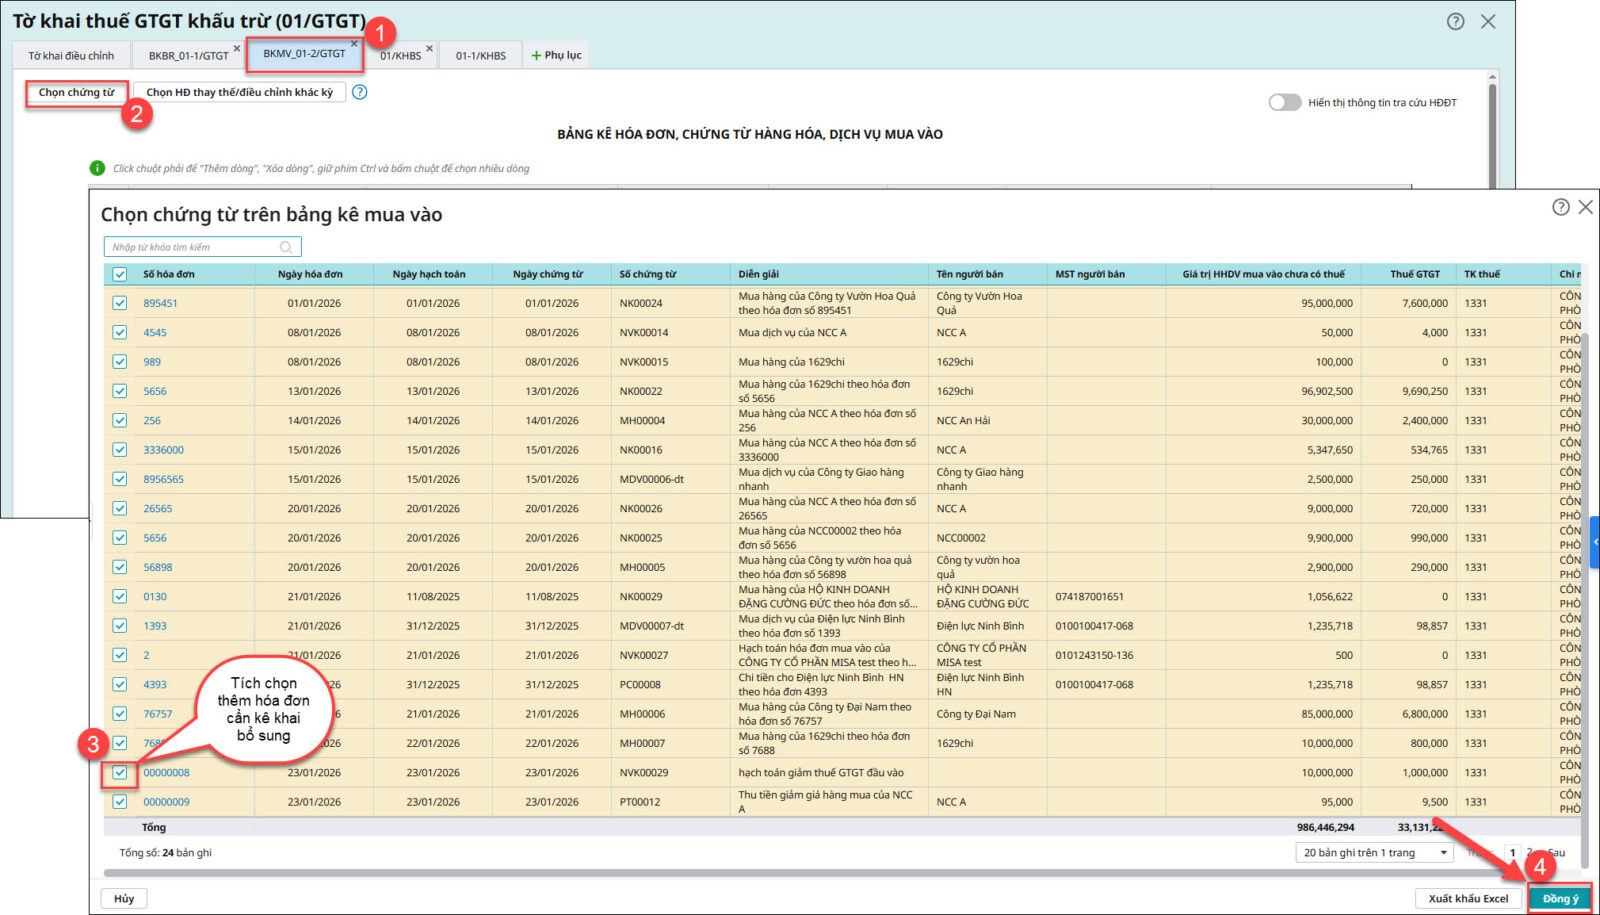Open help icon in the dialog header
The width and height of the screenshot is (1600, 915).
click(x=1560, y=207)
